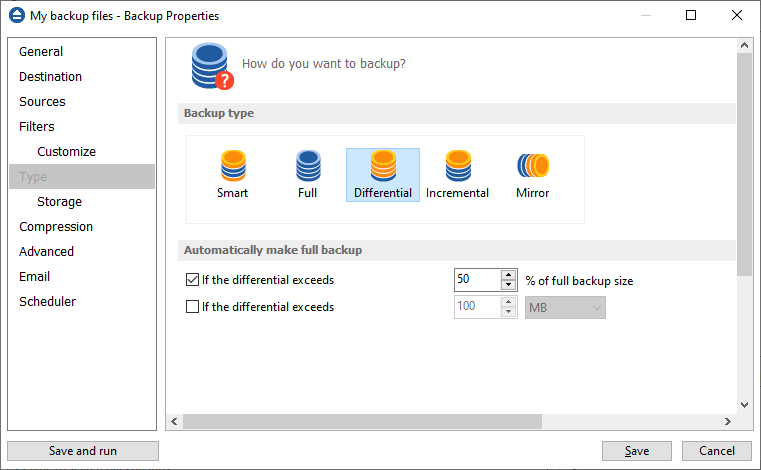This screenshot has width=761, height=470.
Task: Click the backup question database icon
Action: coord(212,67)
